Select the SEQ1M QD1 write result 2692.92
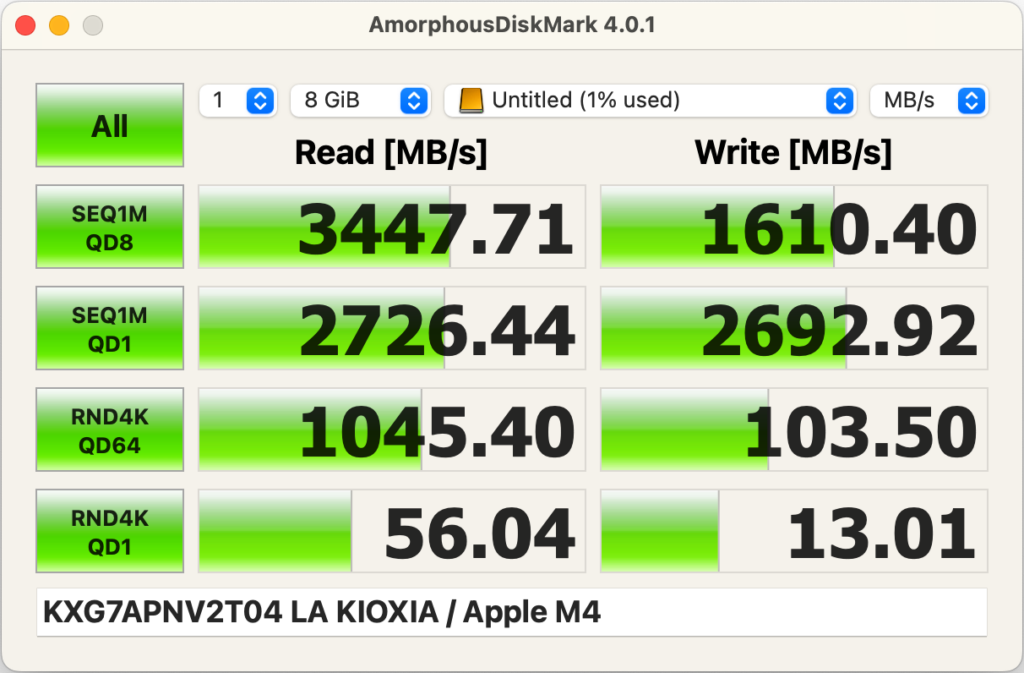Image resolution: width=1024 pixels, height=673 pixels. [x=793, y=329]
